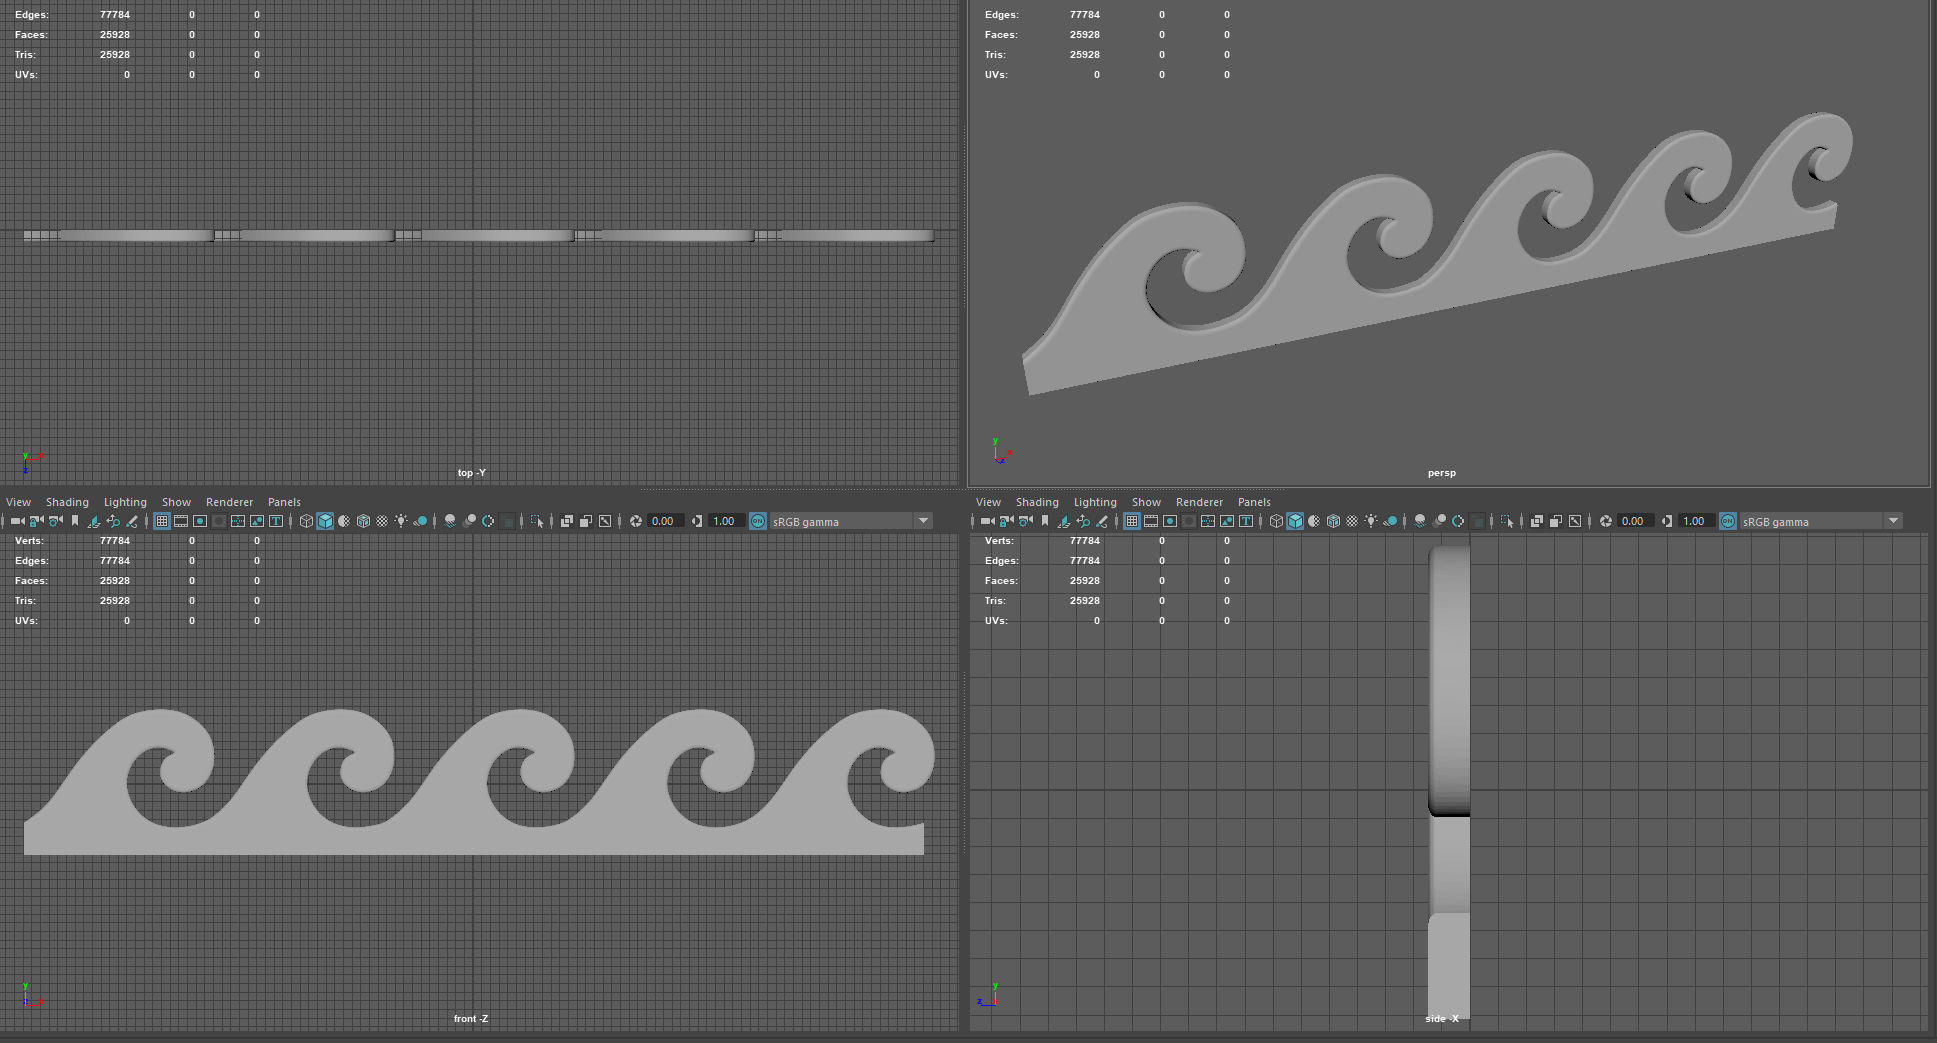Click Bookmarks icon in front panel toolbar
The width and height of the screenshot is (1937, 1043).
(75, 521)
